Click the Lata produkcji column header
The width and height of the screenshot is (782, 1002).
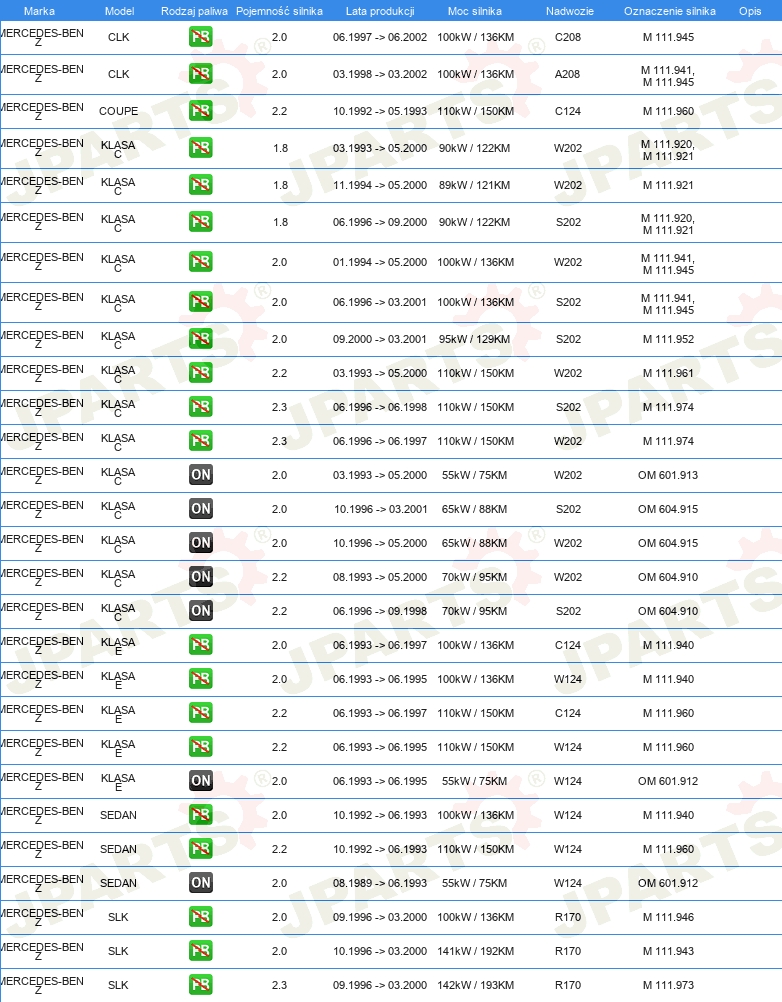click(380, 11)
